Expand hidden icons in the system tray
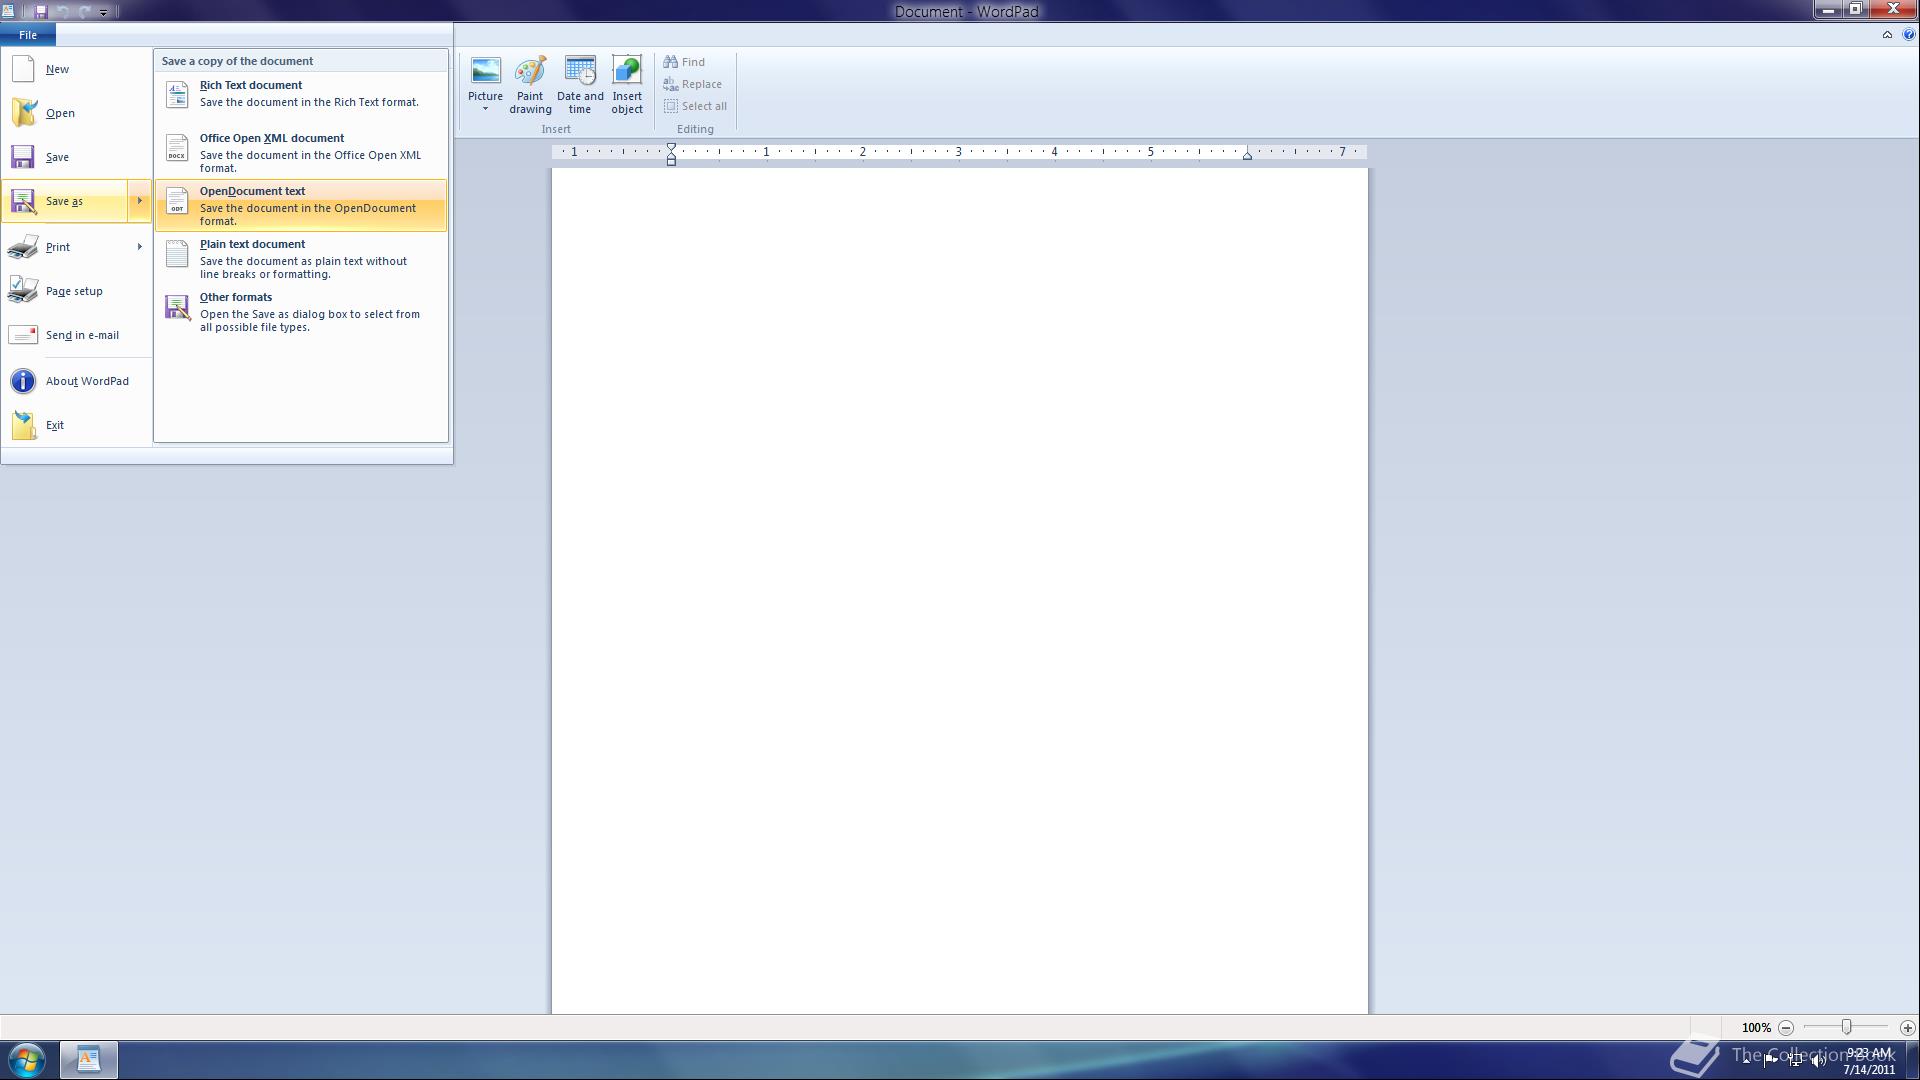 [1746, 1063]
